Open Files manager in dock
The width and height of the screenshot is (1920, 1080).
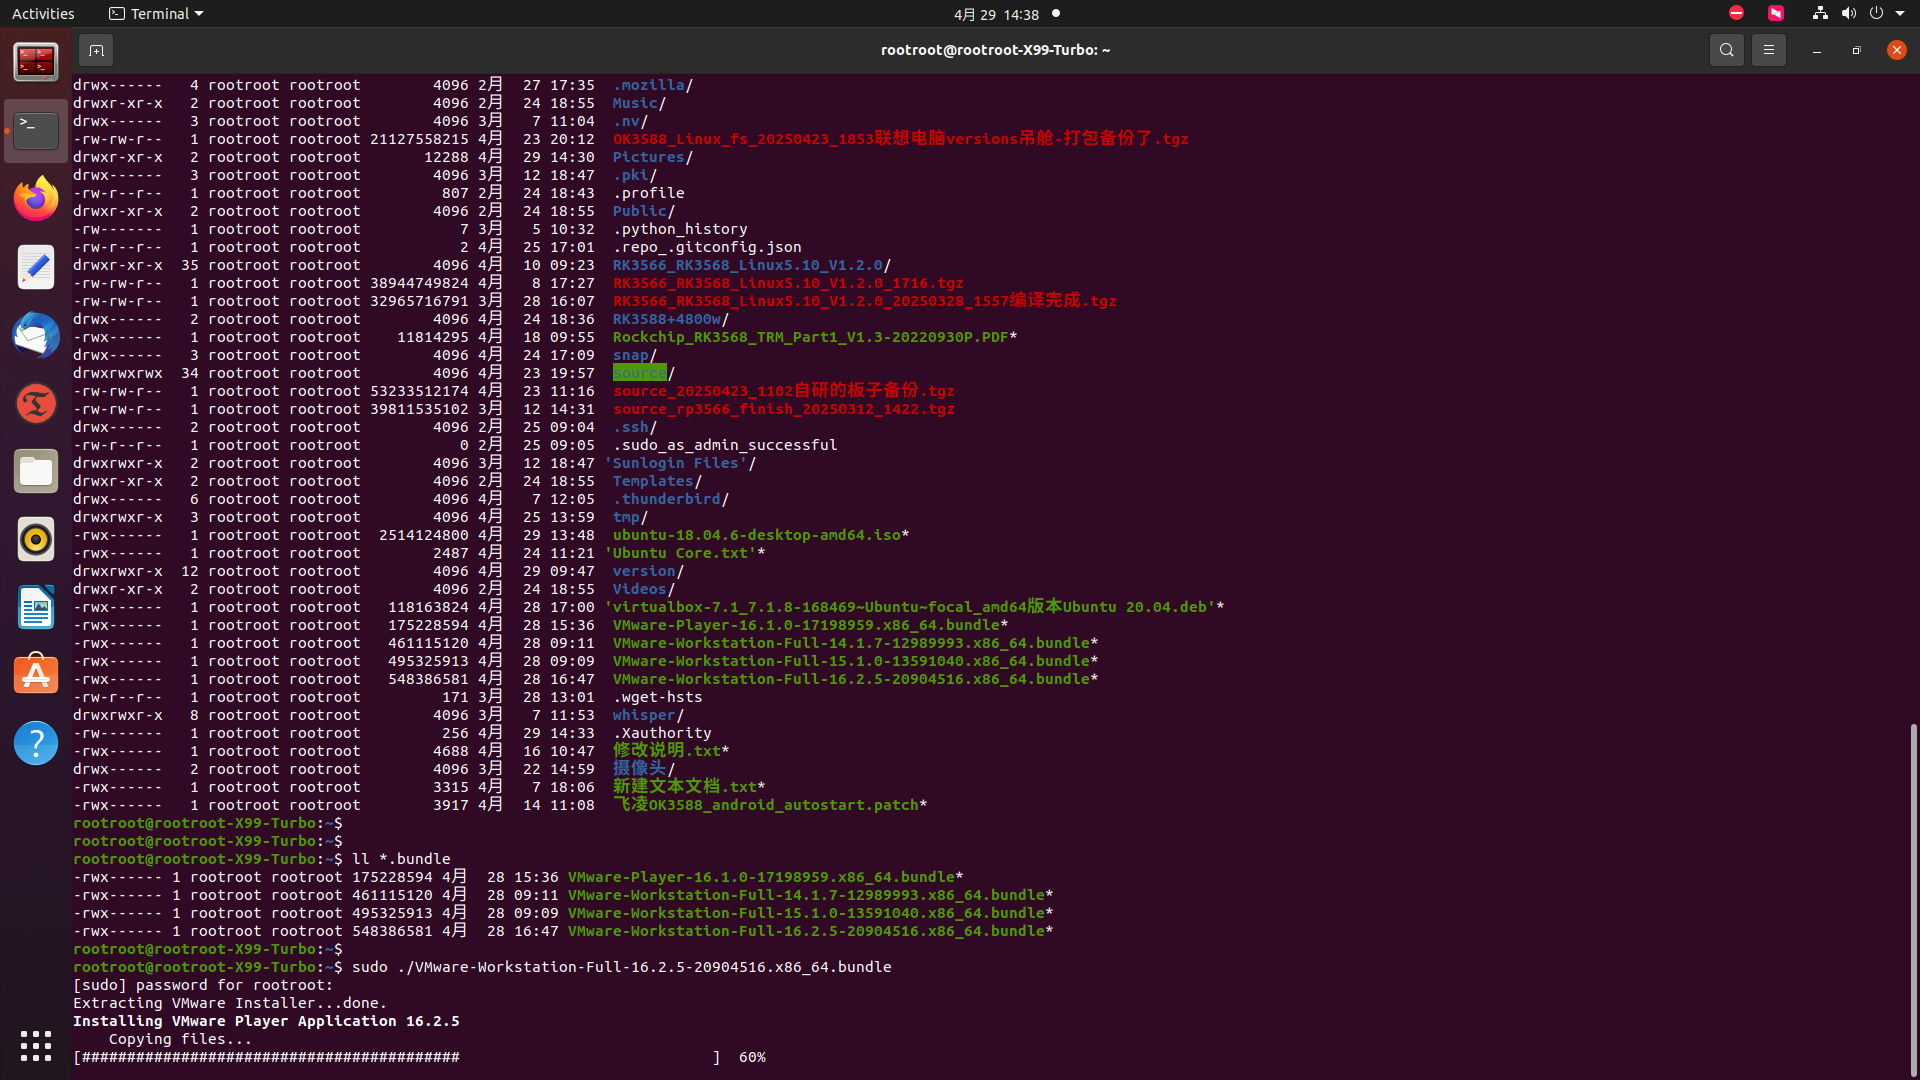point(36,471)
